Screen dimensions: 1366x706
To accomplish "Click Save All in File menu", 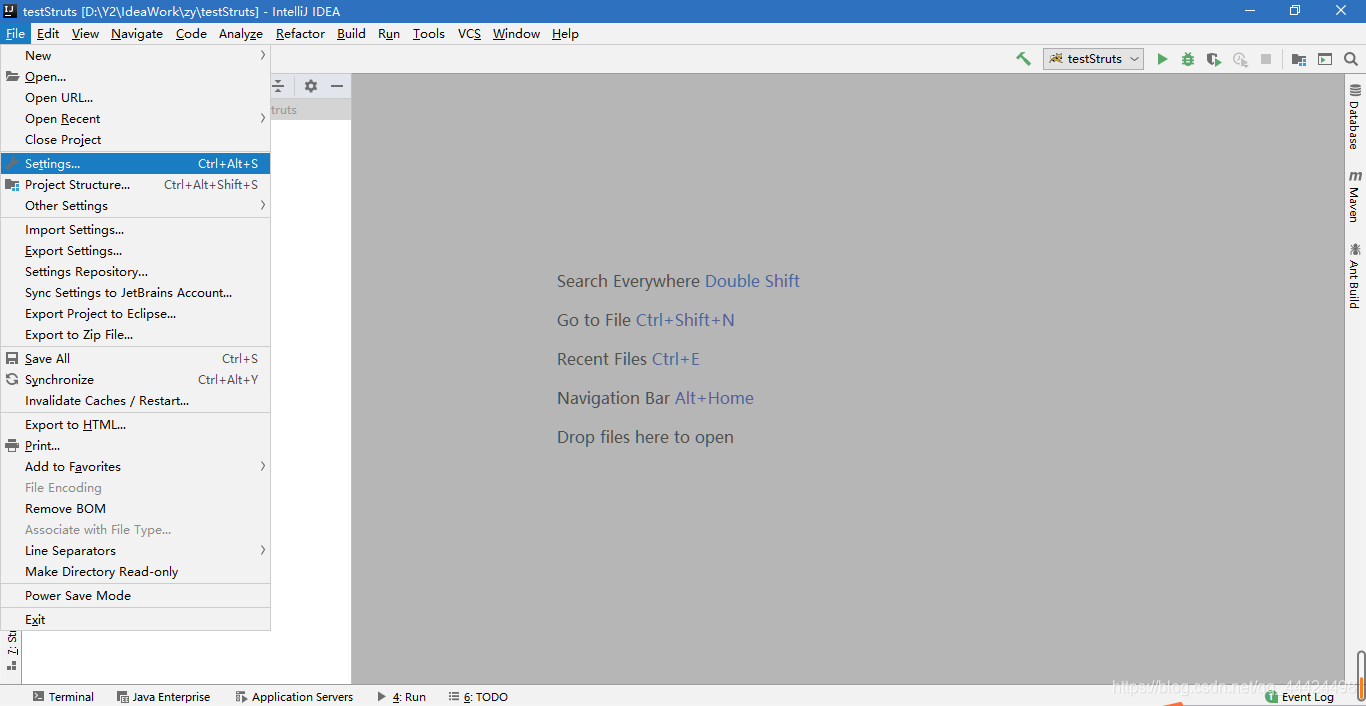I will (x=135, y=359).
